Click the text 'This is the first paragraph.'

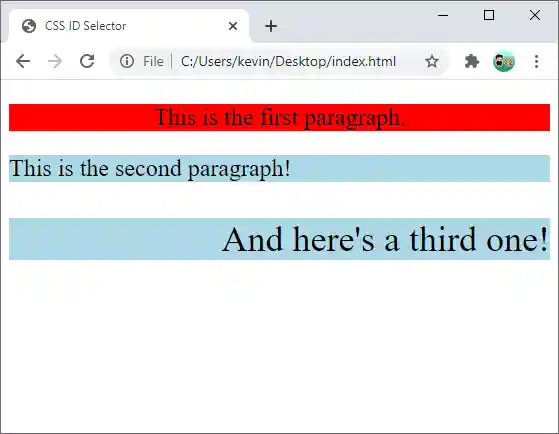pos(280,117)
